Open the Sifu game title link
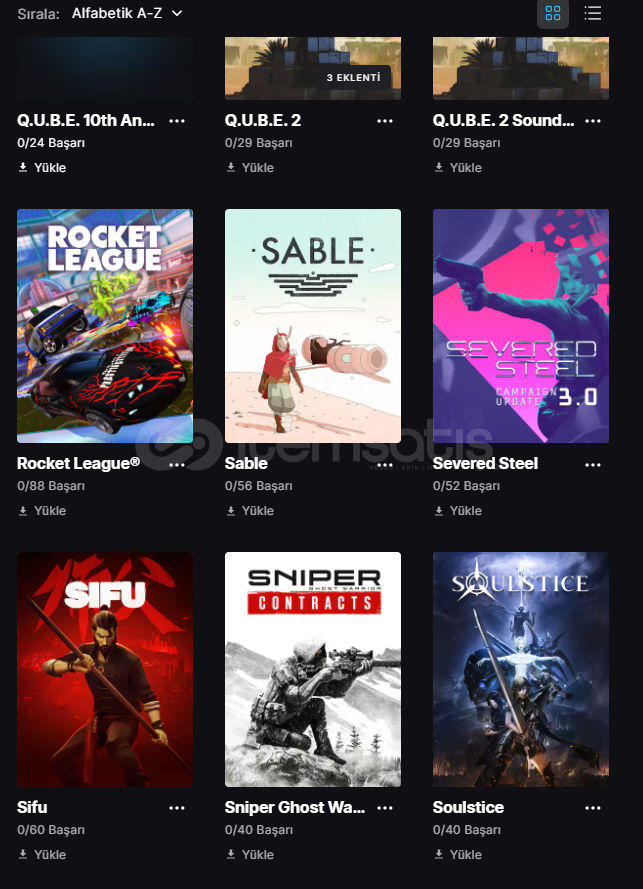This screenshot has width=643, height=889. (x=32, y=807)
